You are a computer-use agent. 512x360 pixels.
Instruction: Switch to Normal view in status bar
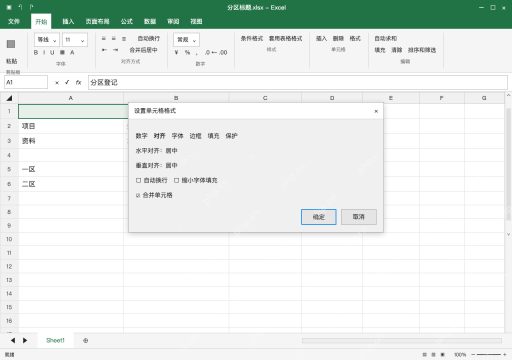pos(424,355)
